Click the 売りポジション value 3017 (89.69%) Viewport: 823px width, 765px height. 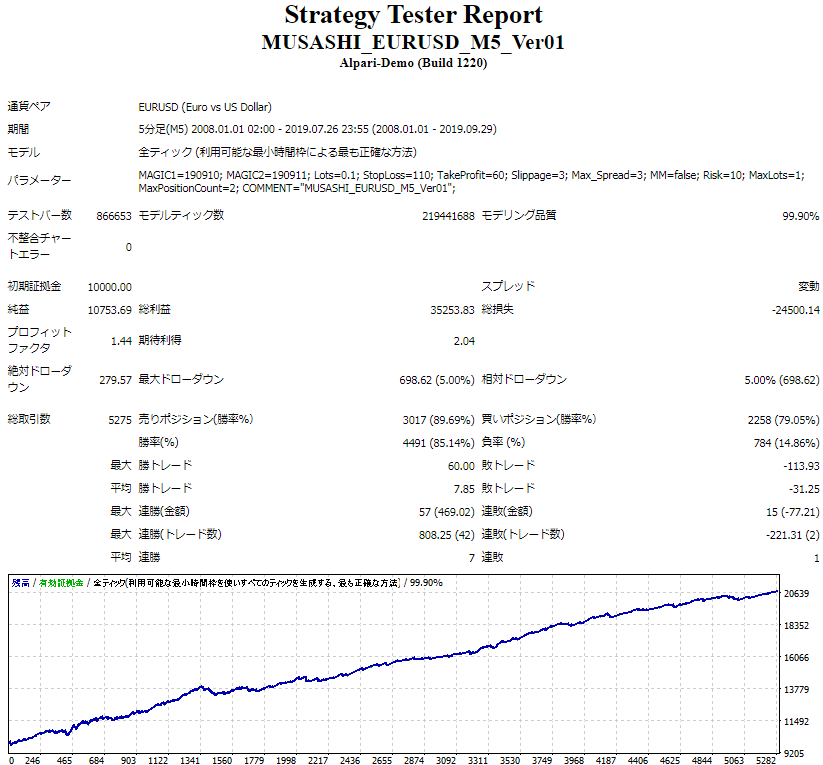point(438,420)
